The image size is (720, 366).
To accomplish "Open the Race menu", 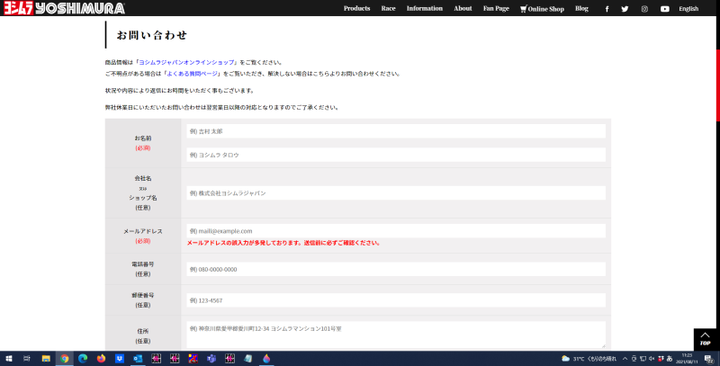I will click(388, 8).
